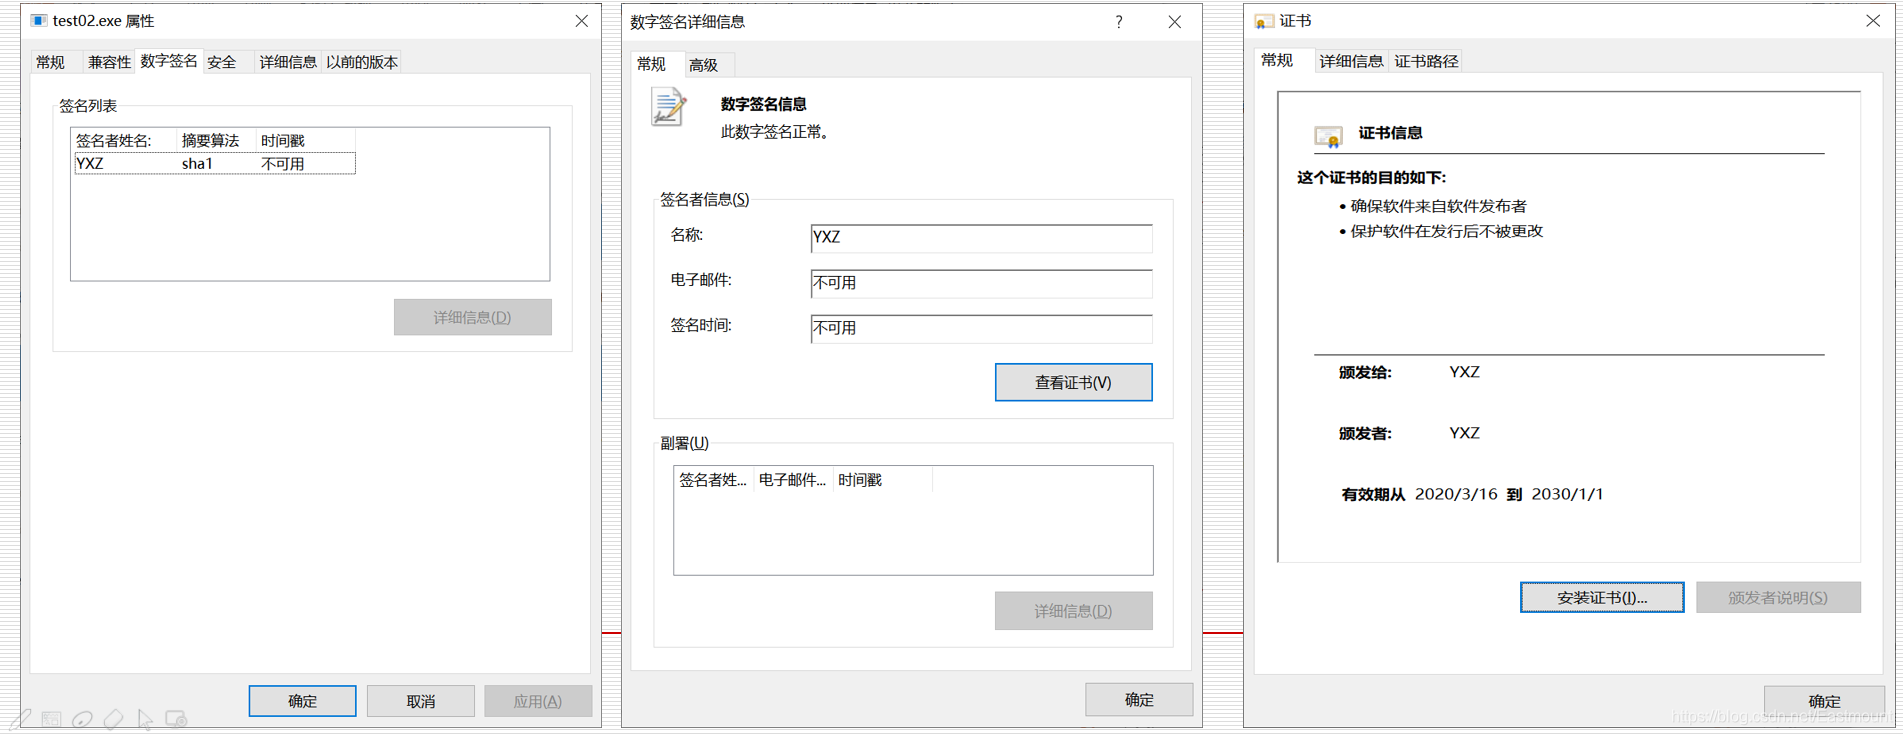Click the 颁发者 YXZ value
1903x735 pixels.
(1464, 433)
